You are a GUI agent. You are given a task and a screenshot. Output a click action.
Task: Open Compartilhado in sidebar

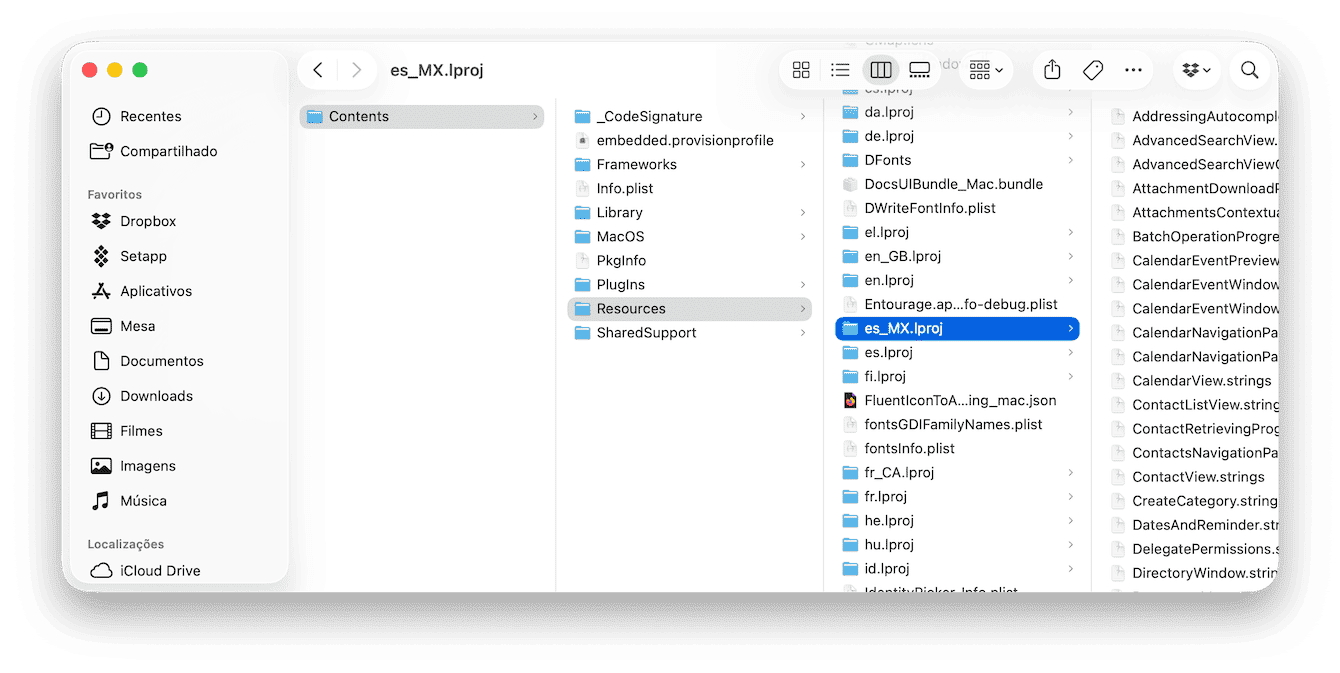coord(154,152)
